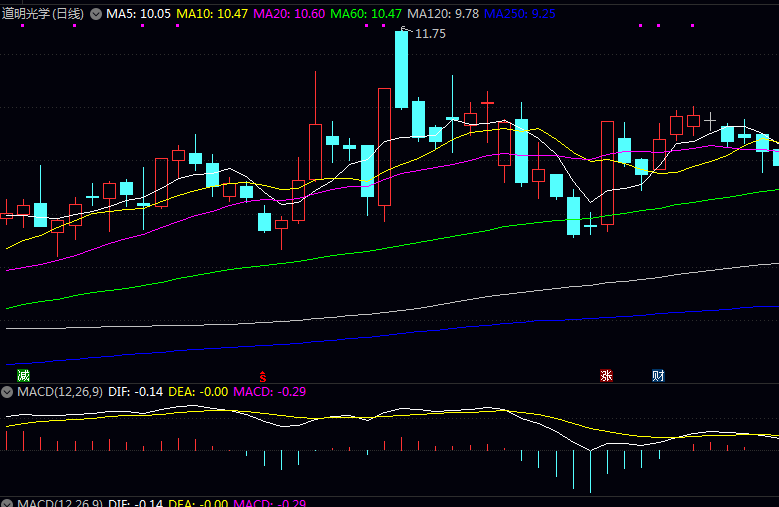Expand the bottom-edge MACD panel dropdown arrow
This screenshot has height=507, width=779.
pyautogui.click(x=8, y=503)
